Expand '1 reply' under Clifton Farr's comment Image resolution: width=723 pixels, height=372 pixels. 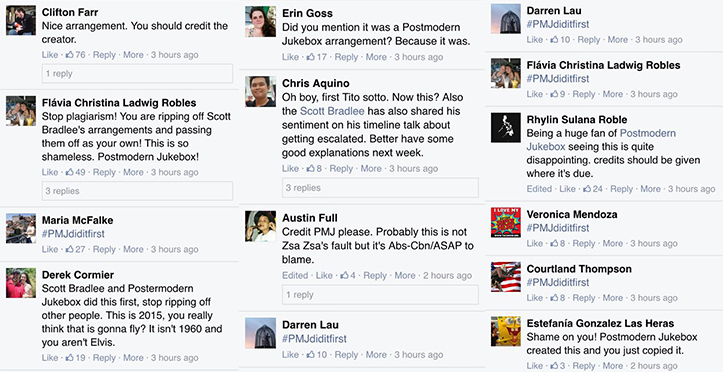[x=137, y=74]
